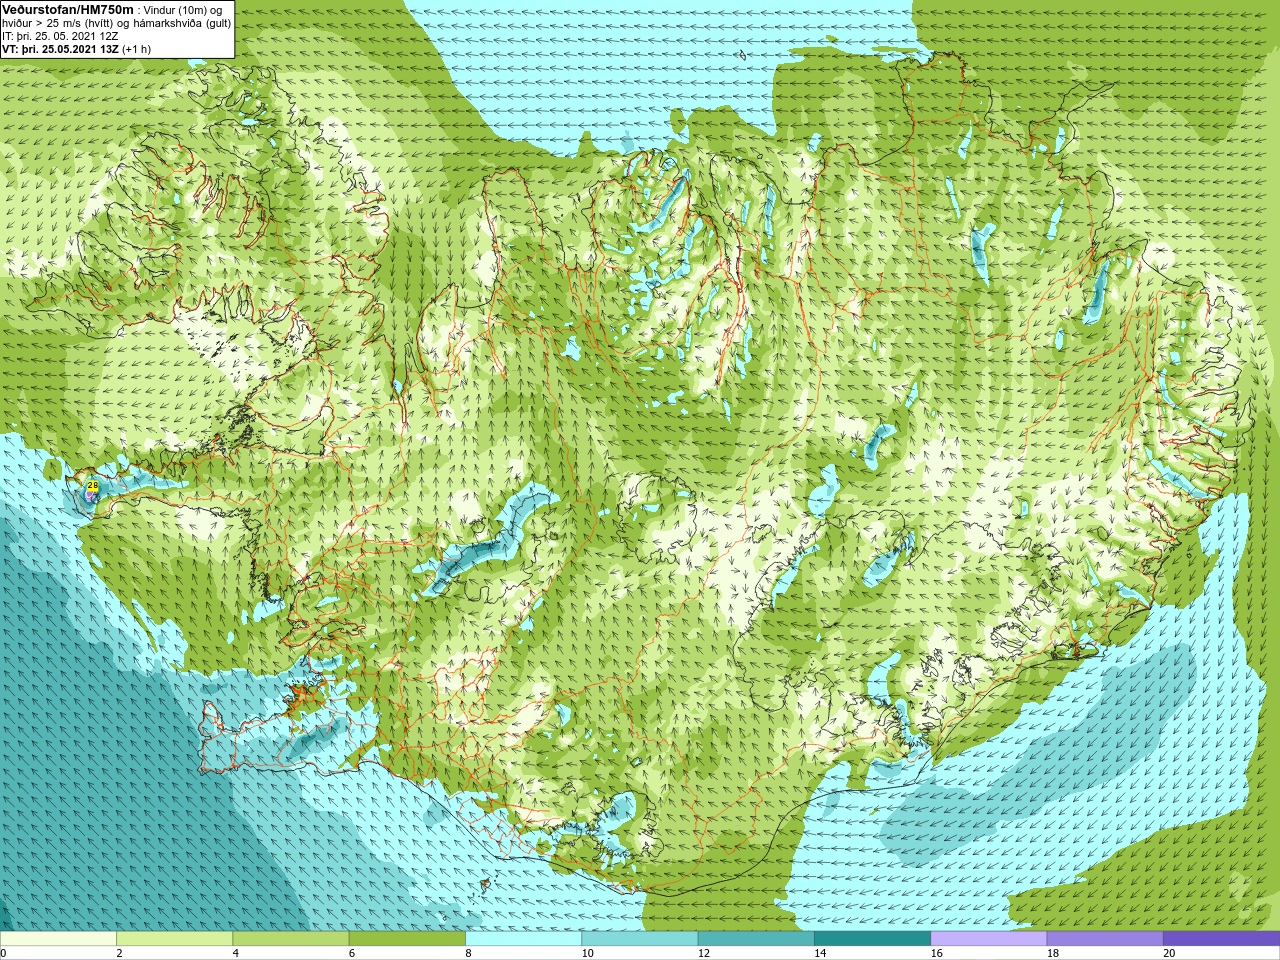1280x960 pixels.
Task: Click the legend tick label "6"
Action: (x=352, y=953)
